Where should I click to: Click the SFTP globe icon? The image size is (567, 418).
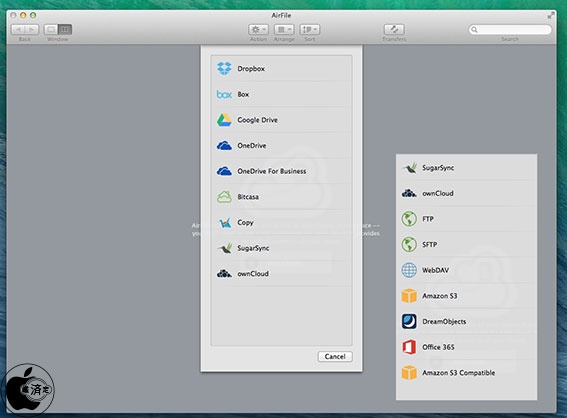409,244
